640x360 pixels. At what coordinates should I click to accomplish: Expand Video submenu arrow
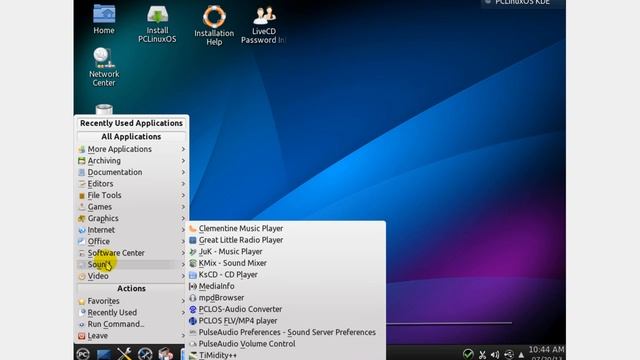point(183,276)
